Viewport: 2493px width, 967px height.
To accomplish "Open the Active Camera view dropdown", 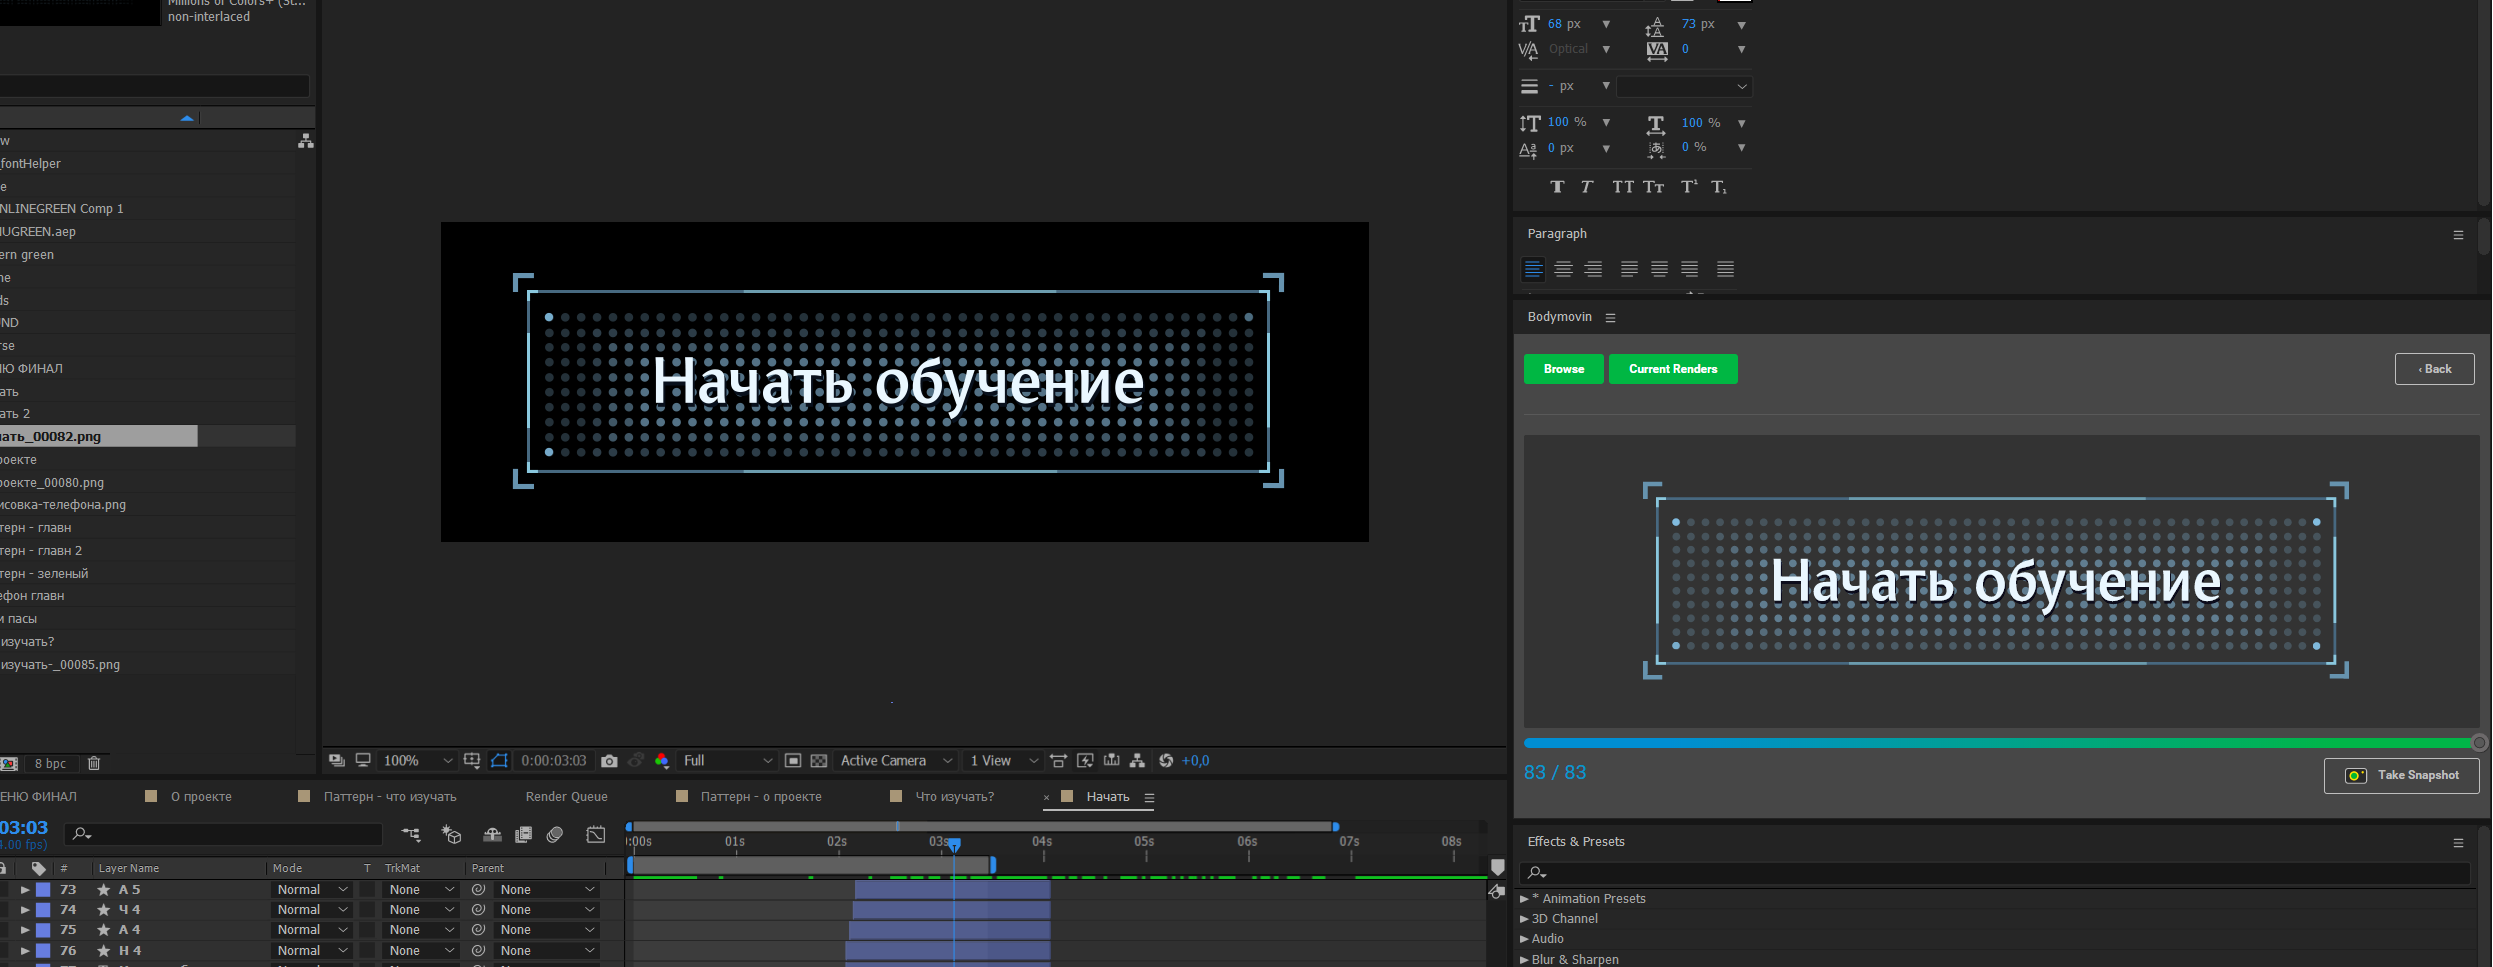I will pos(896,761).
